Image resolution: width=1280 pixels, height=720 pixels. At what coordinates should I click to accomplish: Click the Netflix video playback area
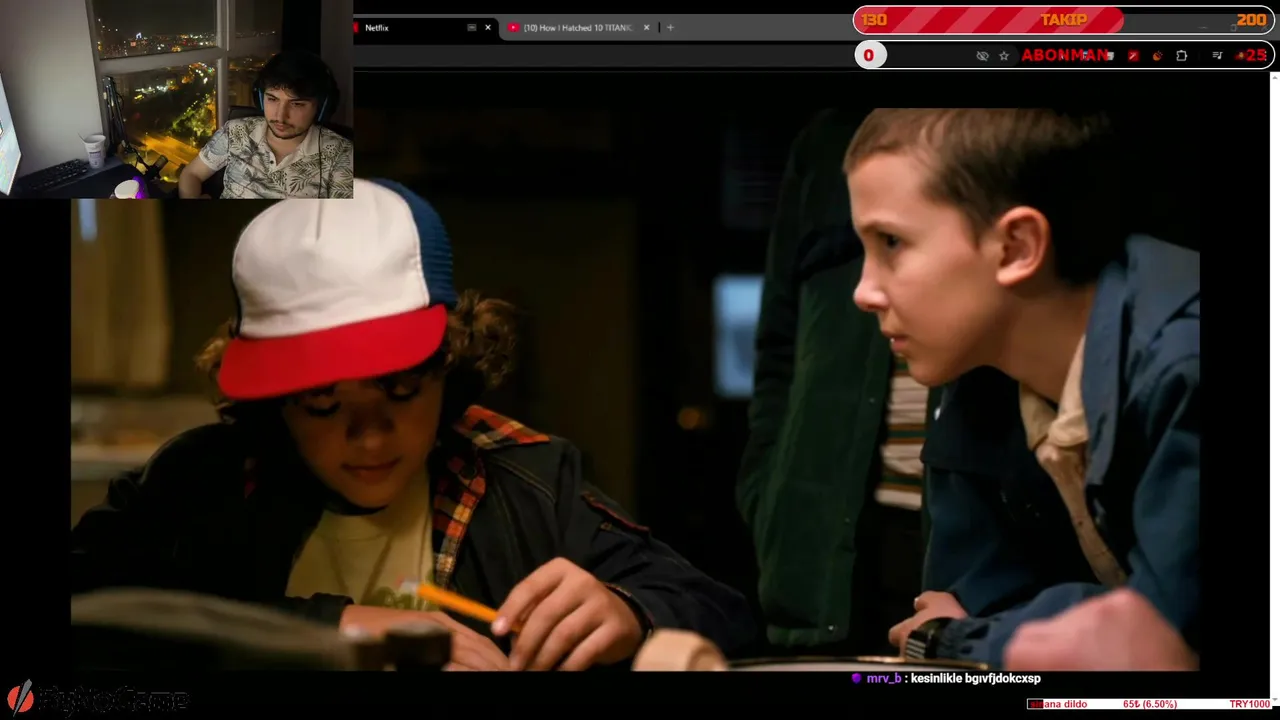pos(635,390)
